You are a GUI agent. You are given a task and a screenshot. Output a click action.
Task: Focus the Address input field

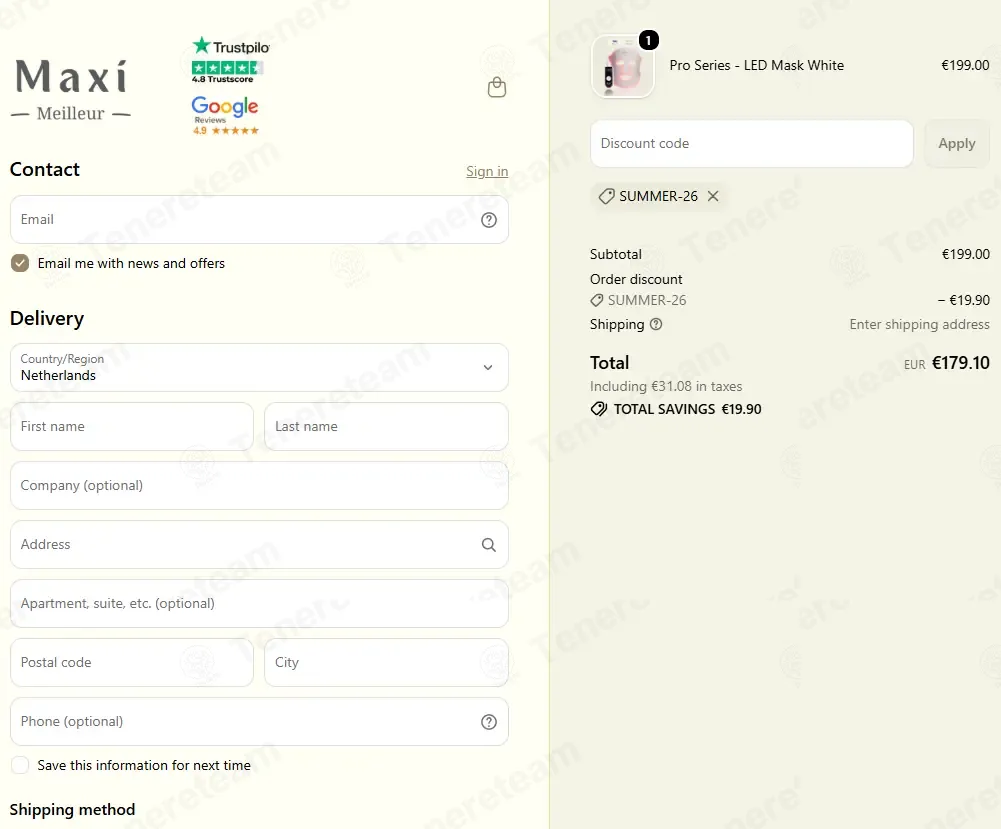coord(259,544)
